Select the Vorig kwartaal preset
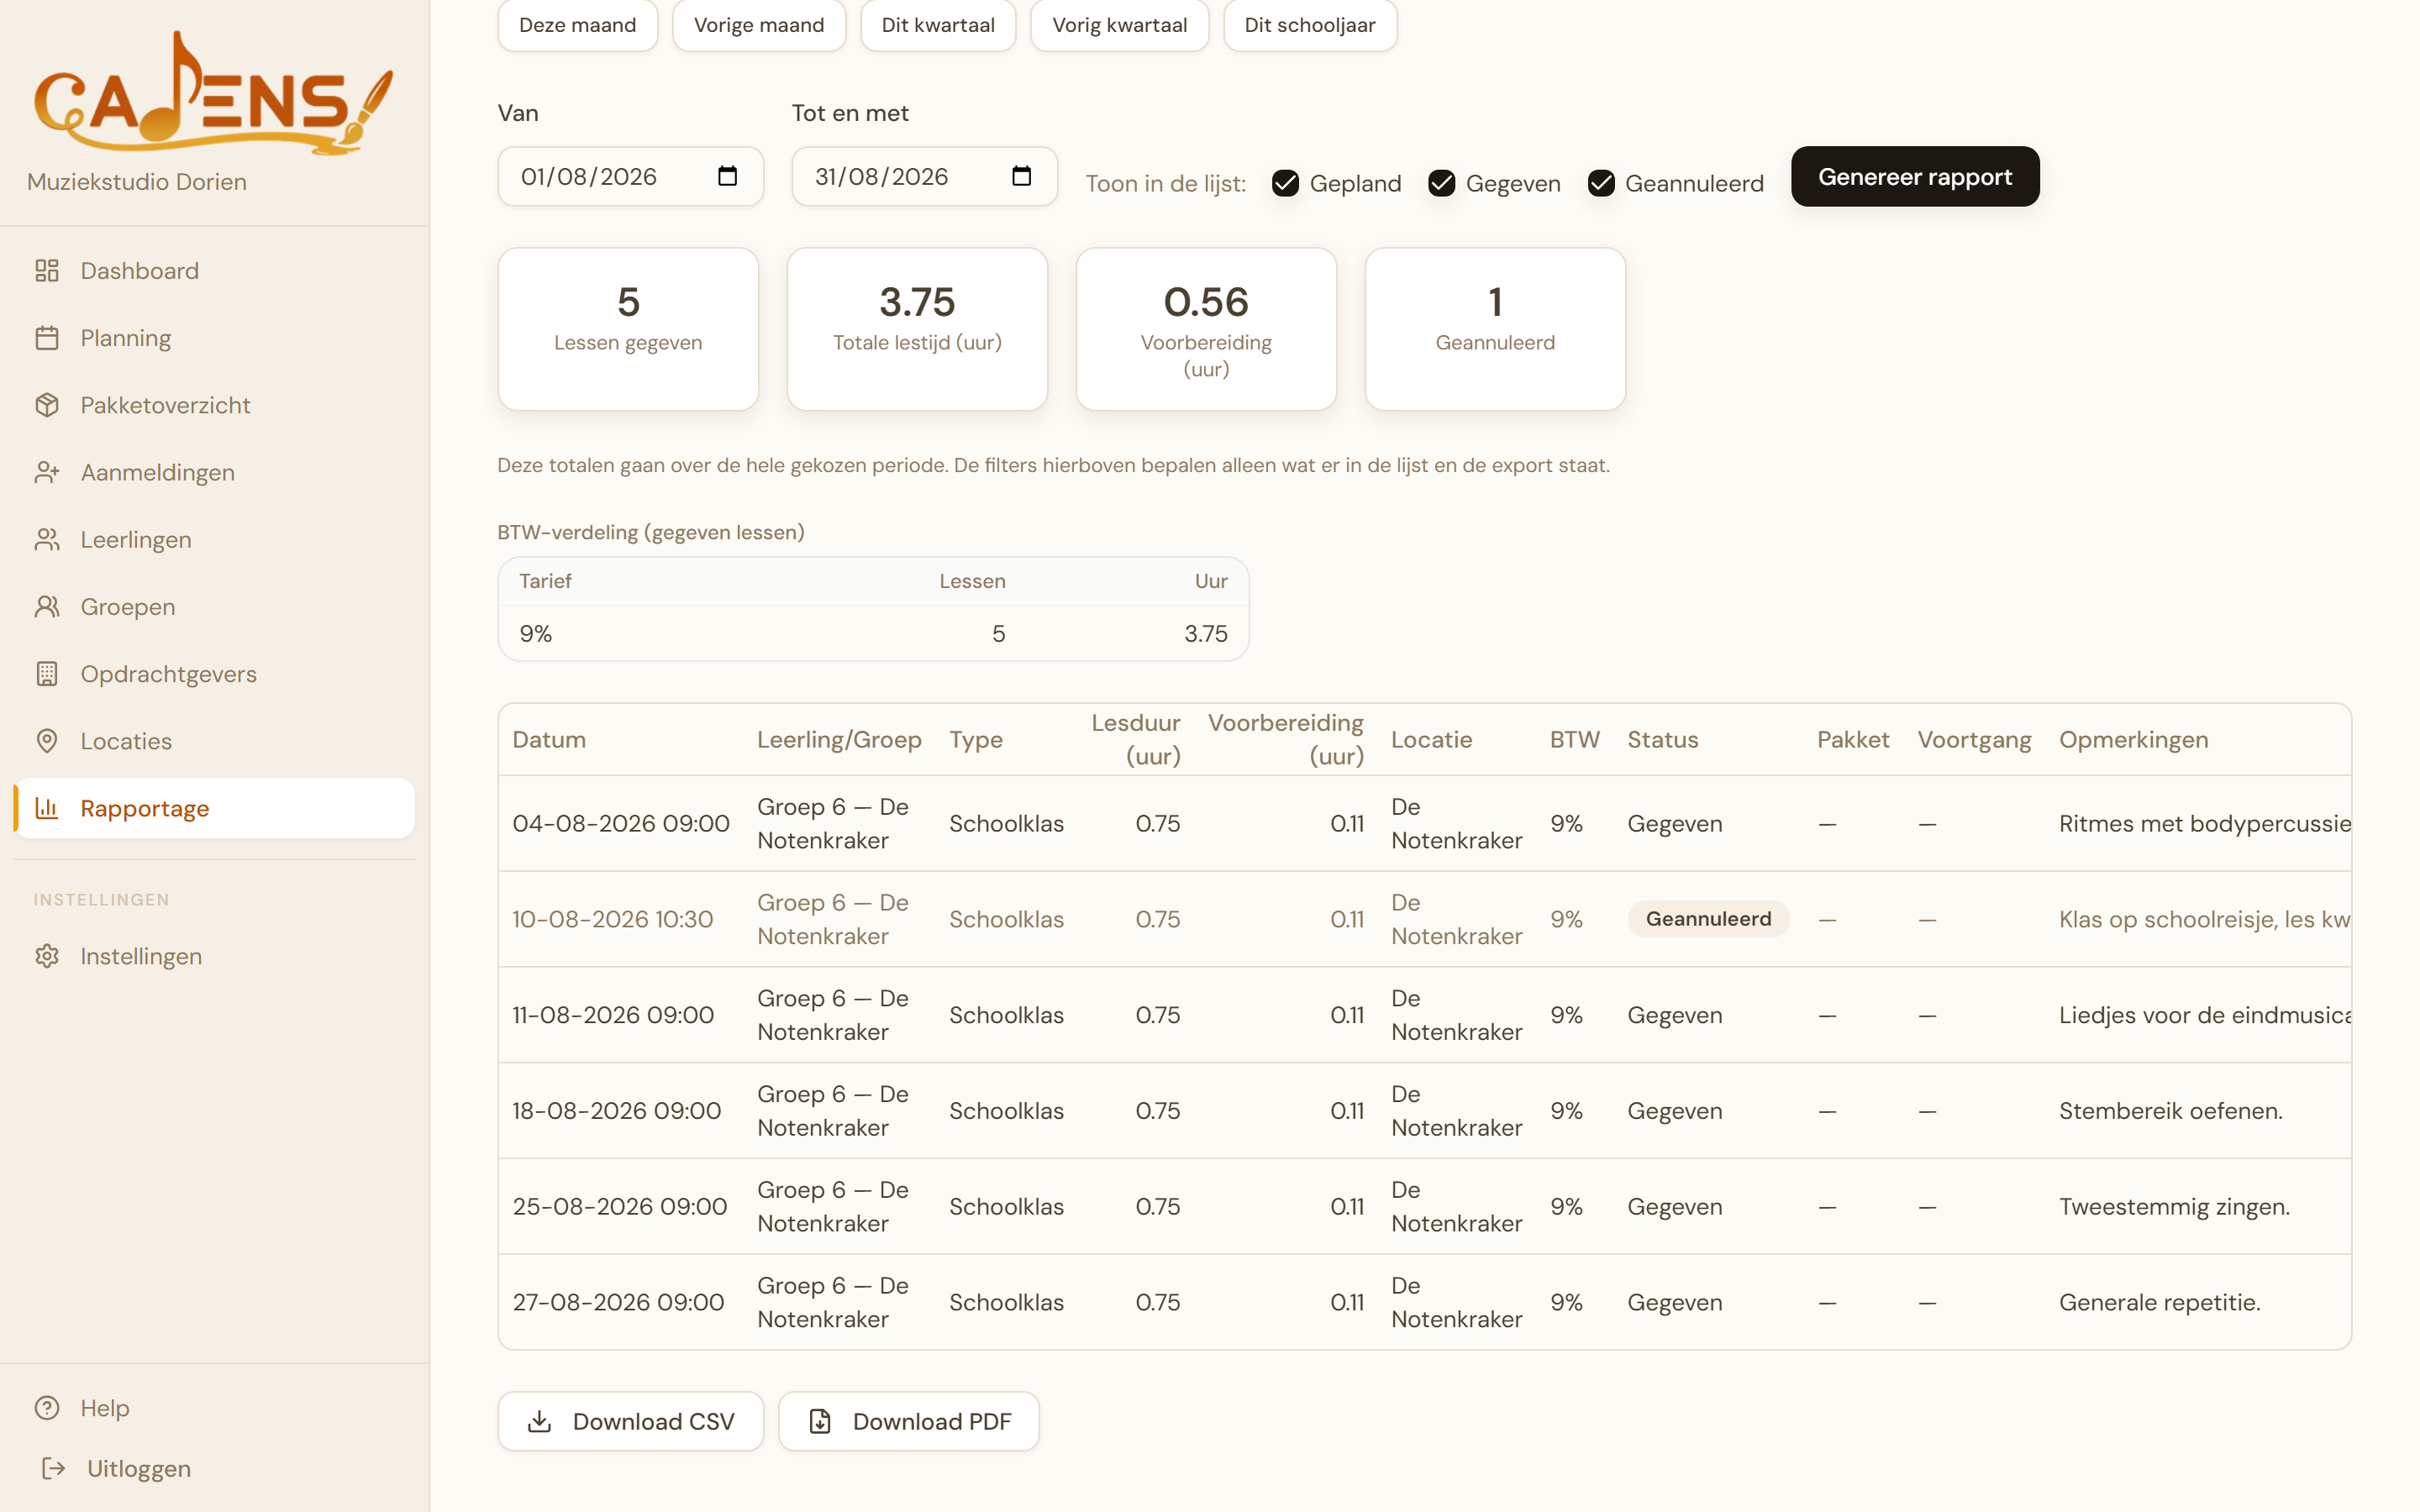The height and width of the screenshot is (1512, 2420). click(x=1119, y=25)
